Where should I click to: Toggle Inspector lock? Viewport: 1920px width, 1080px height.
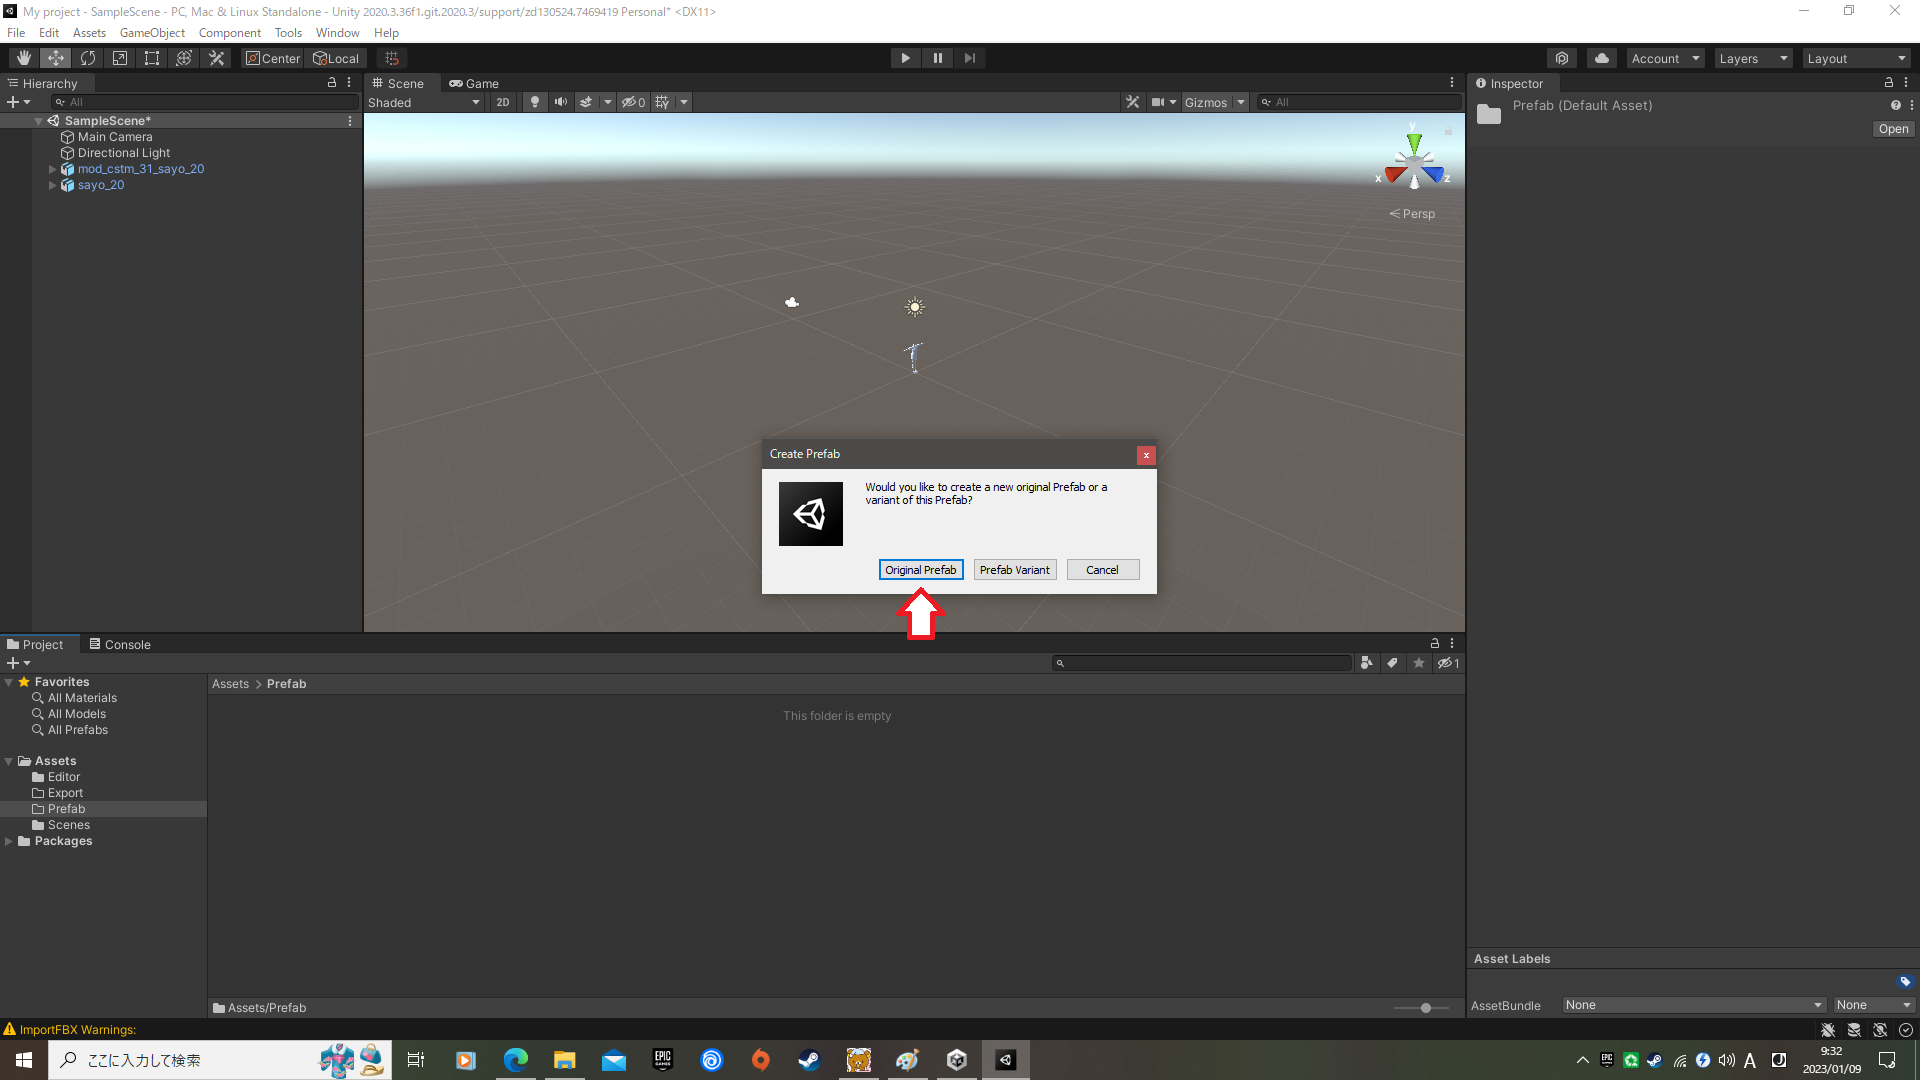pyautogui.click(x=1889, y=83)
